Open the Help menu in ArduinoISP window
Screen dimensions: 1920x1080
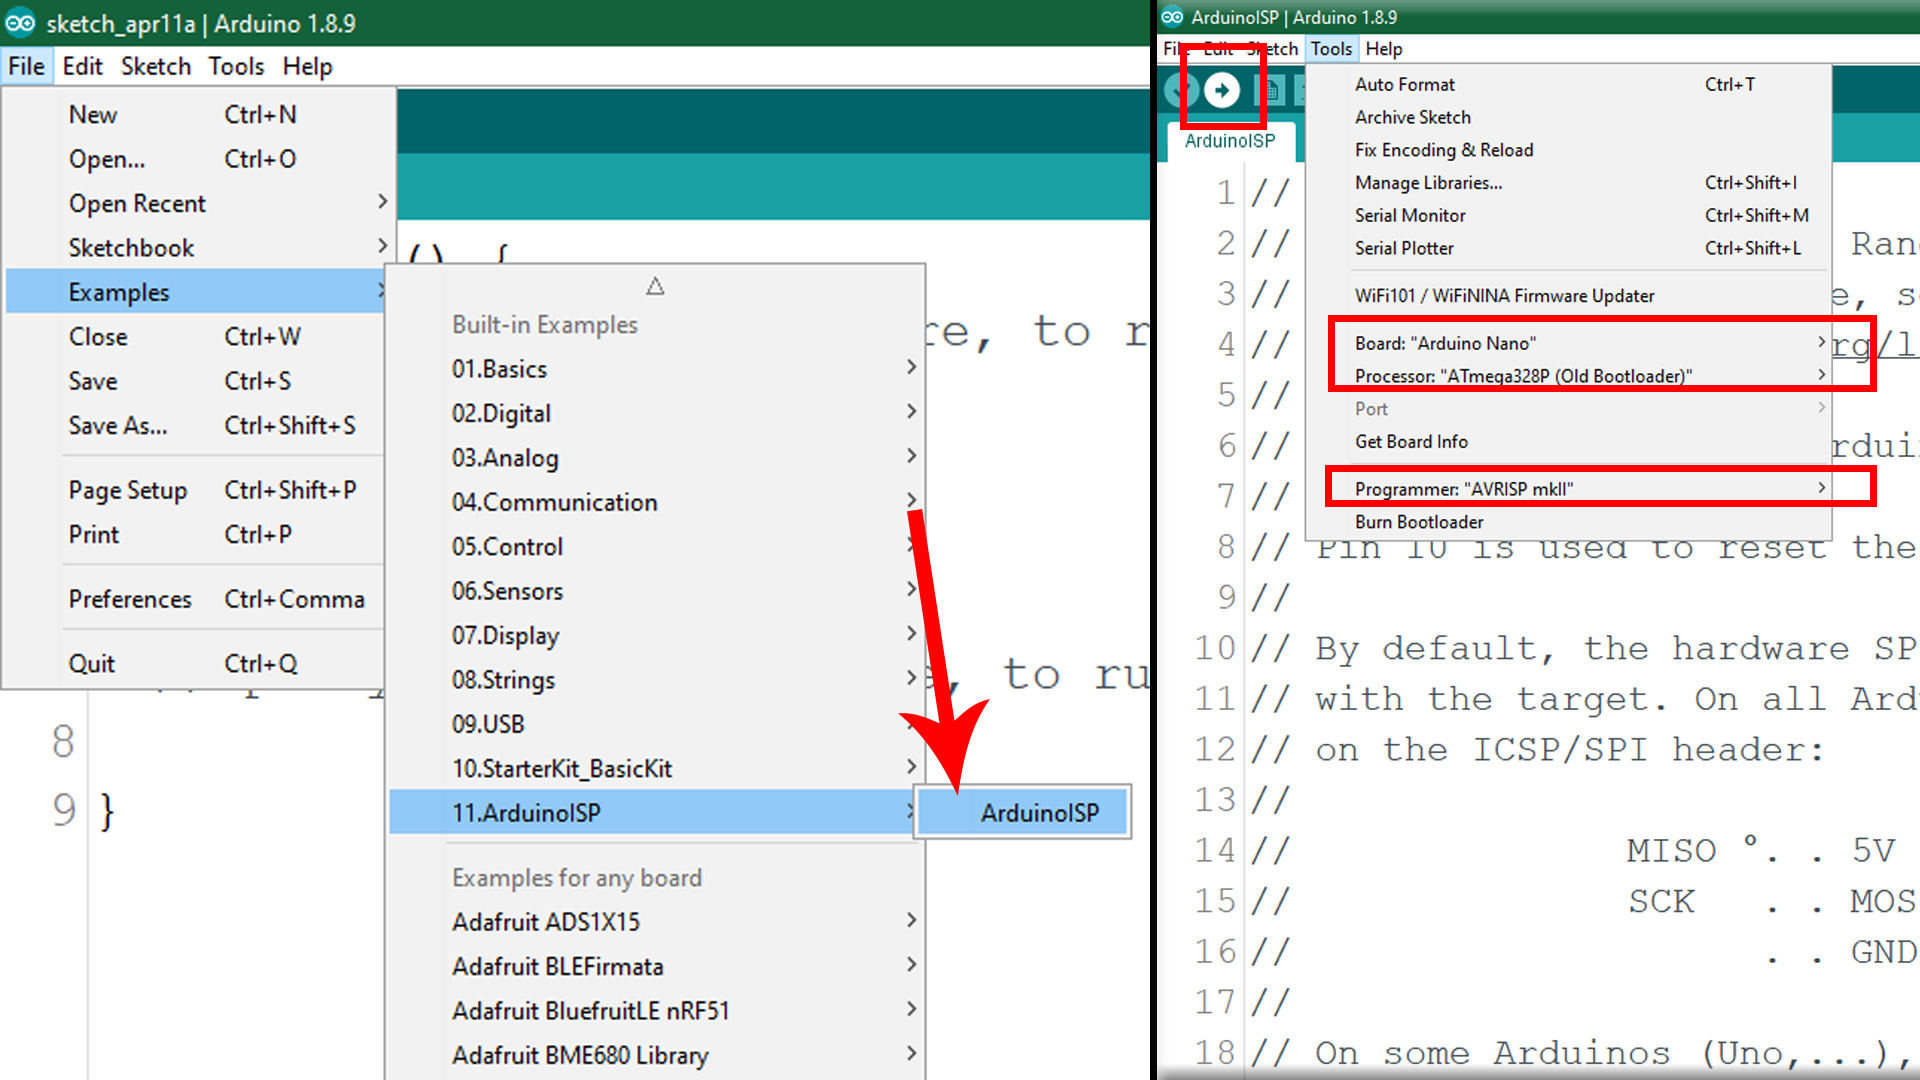click(1384, 49)
